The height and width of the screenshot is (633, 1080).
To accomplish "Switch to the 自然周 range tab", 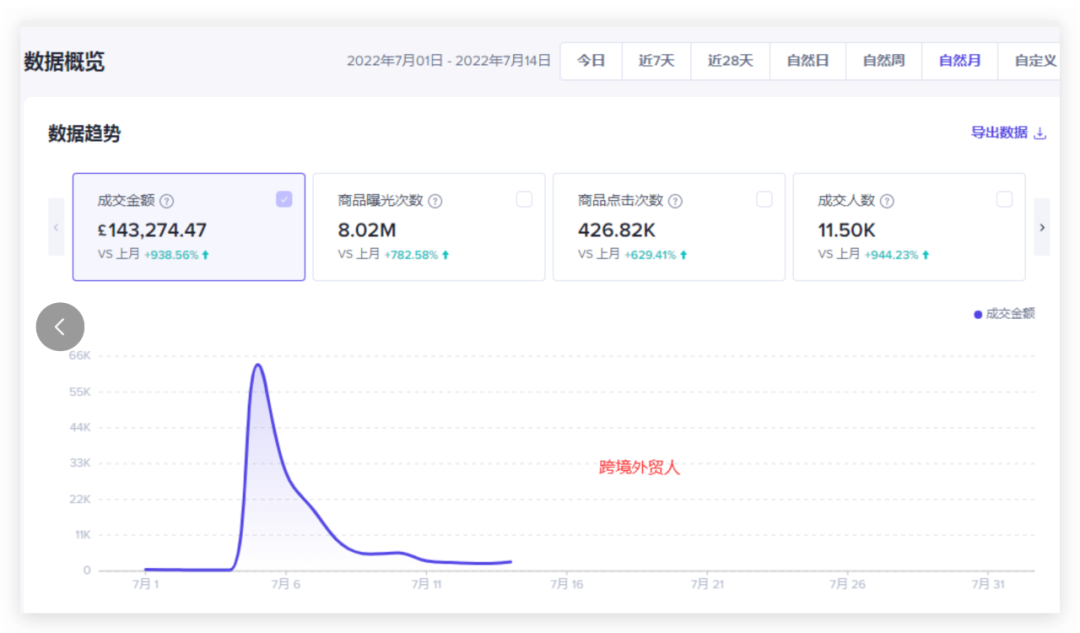I will (x=884, y=61).
